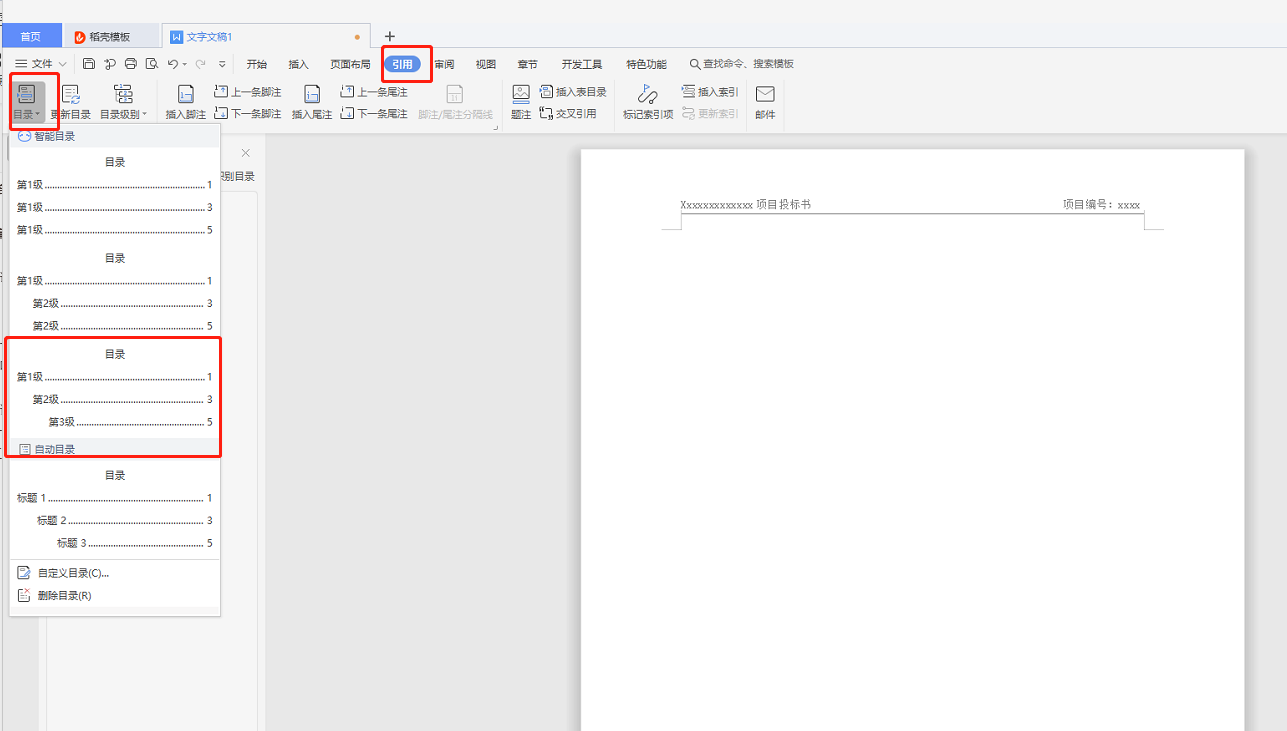Switch to the 开始 ribbon tab

click(x=257, y=64)
